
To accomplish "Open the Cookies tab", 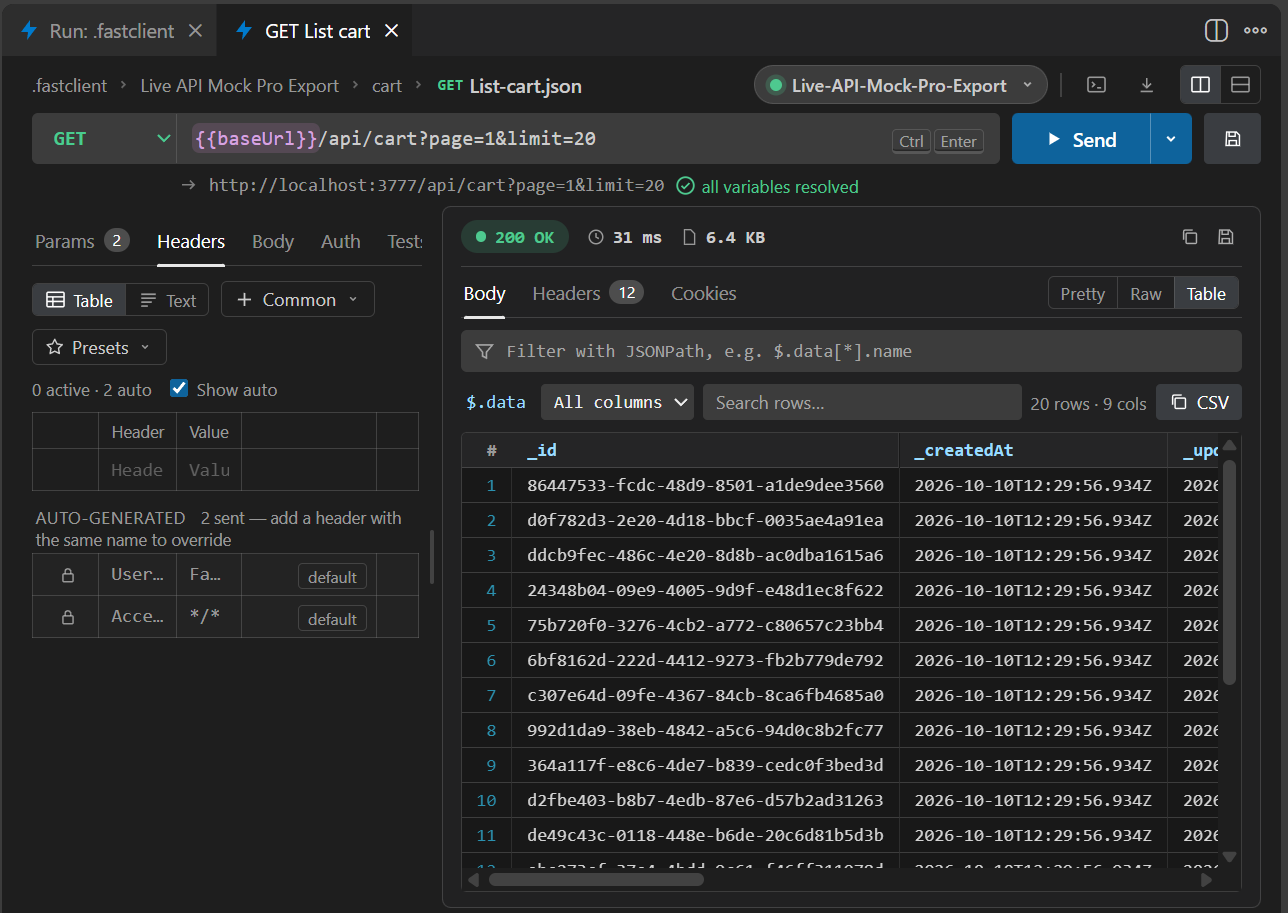I will tap(704, 293).
